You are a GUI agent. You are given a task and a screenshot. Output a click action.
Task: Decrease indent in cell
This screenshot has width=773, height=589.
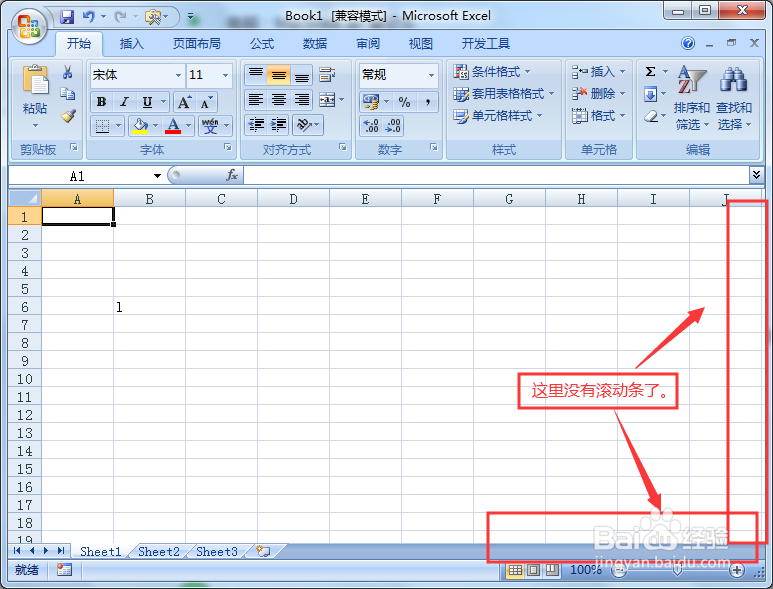pyautogui.click(x=256, y=125)
